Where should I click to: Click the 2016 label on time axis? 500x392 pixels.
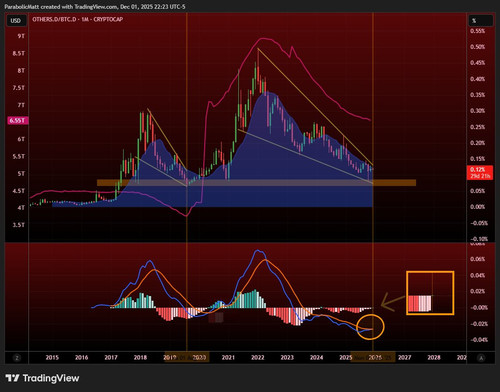[x=81, y=358]
